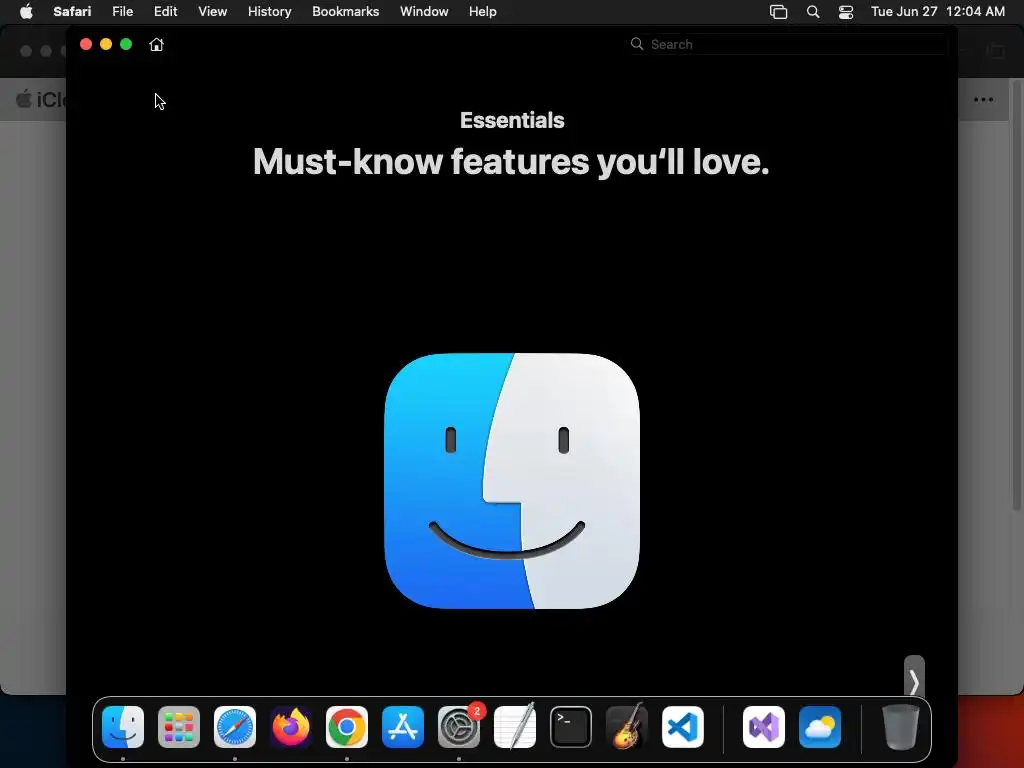Screen dimensions: 1024x768
Task: Click the three-dot more button in the background window
Action: tap(984, 100)
